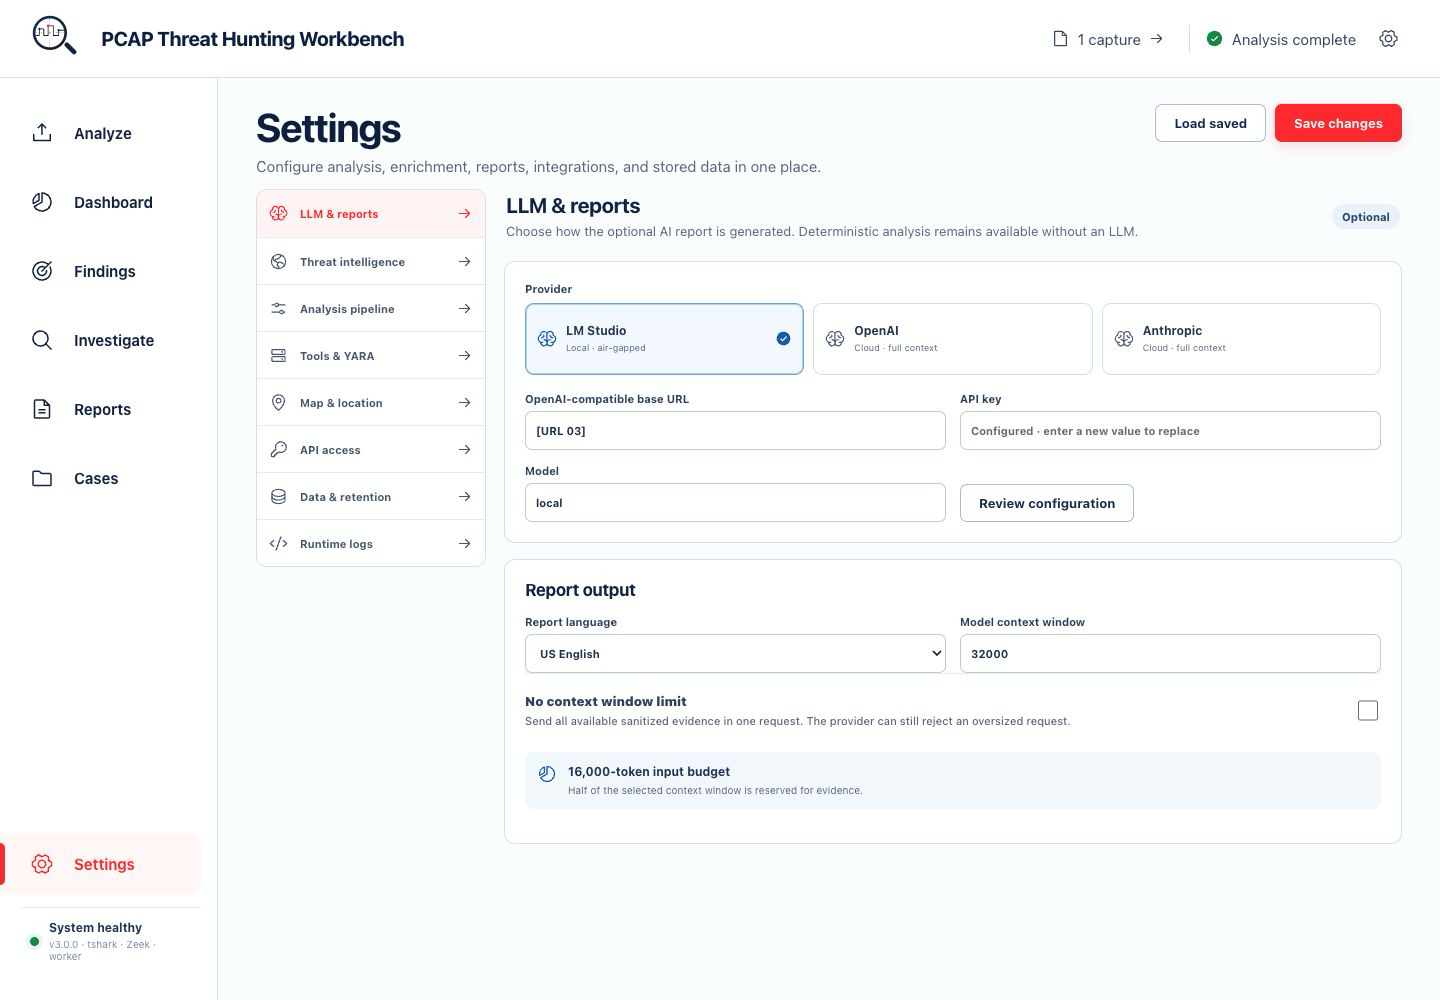Open the 1 capture link
Image resolution: width=1440 pixels, height=1000 pixels.
pos(1109,39)
